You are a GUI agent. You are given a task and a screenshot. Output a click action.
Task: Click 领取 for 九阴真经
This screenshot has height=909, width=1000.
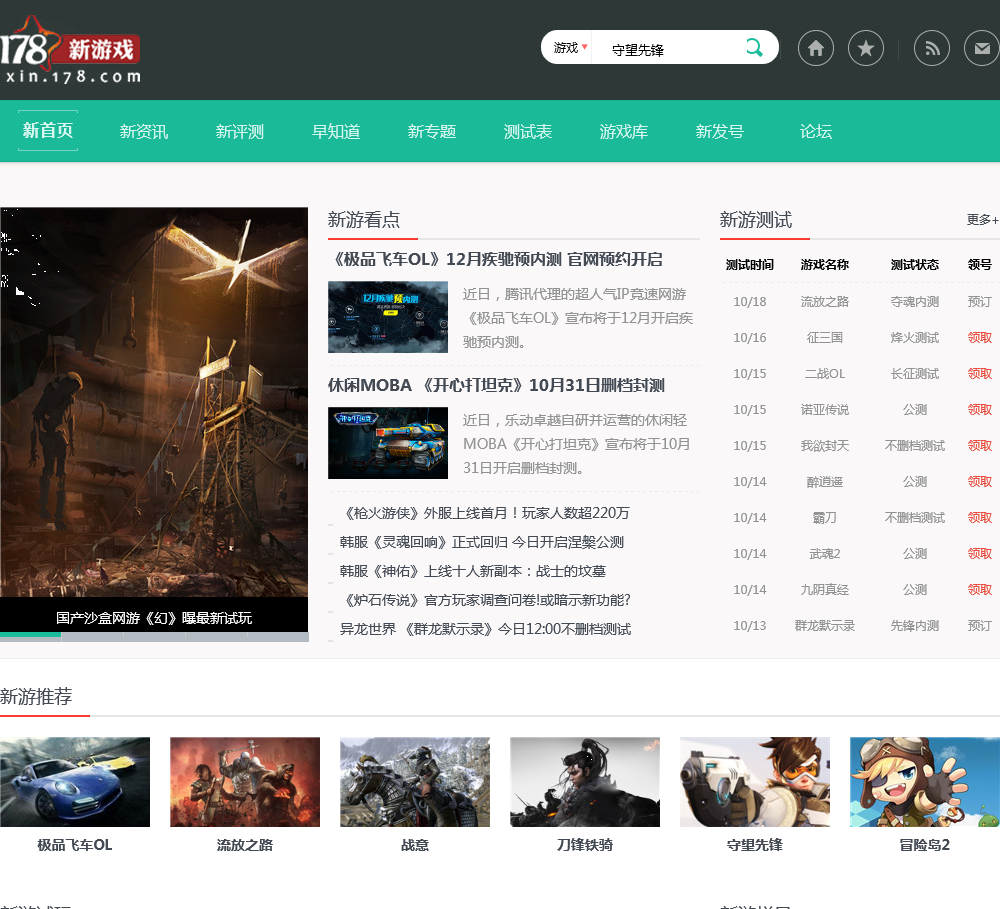[980, 589]
